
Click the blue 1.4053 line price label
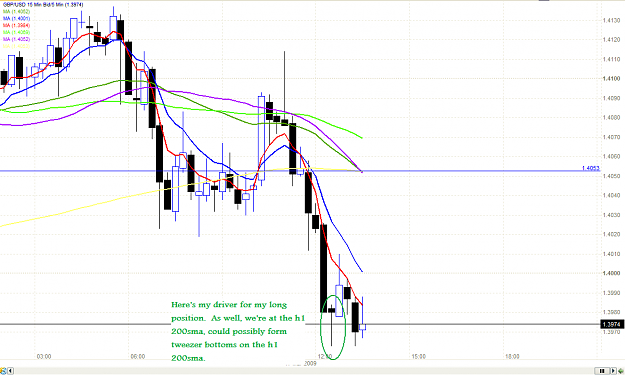pyautogui.click(x=590, y=168)
